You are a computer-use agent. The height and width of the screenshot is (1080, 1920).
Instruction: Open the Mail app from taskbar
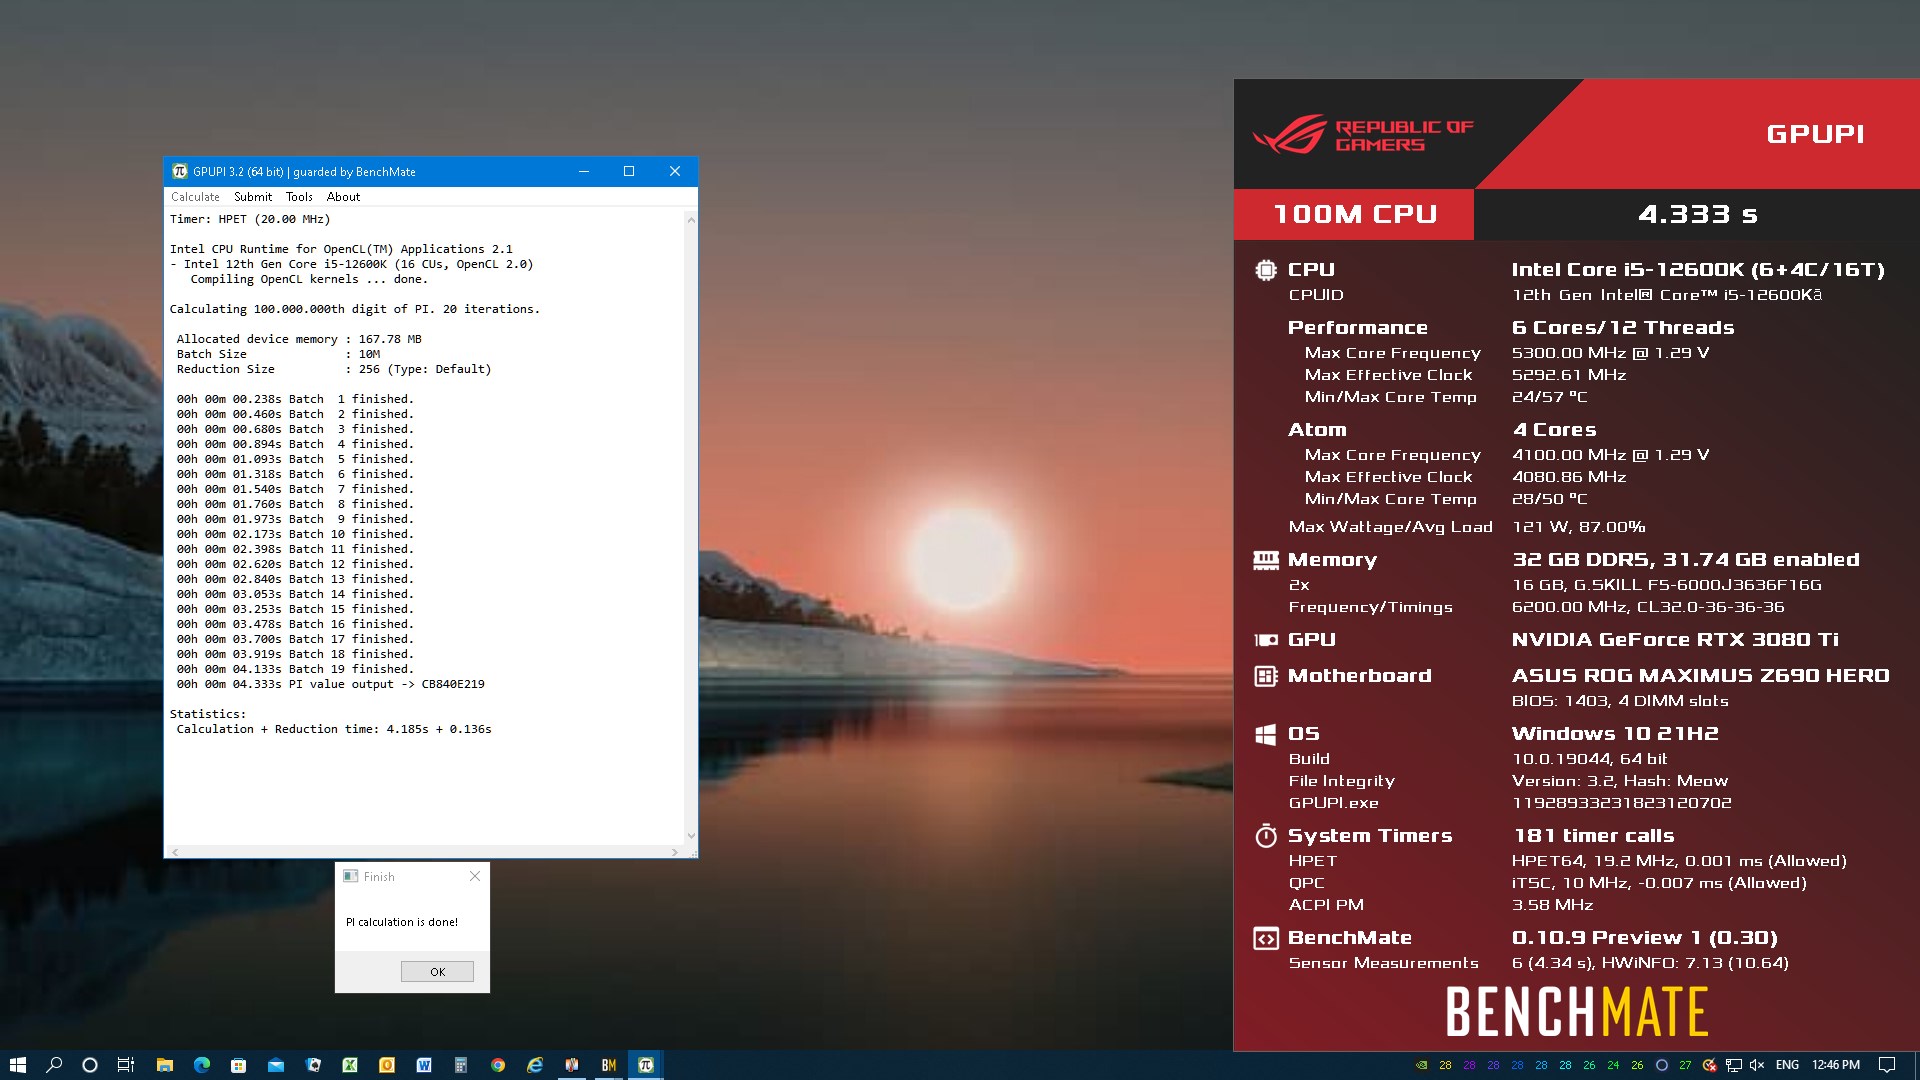[x=275, y=1065]
